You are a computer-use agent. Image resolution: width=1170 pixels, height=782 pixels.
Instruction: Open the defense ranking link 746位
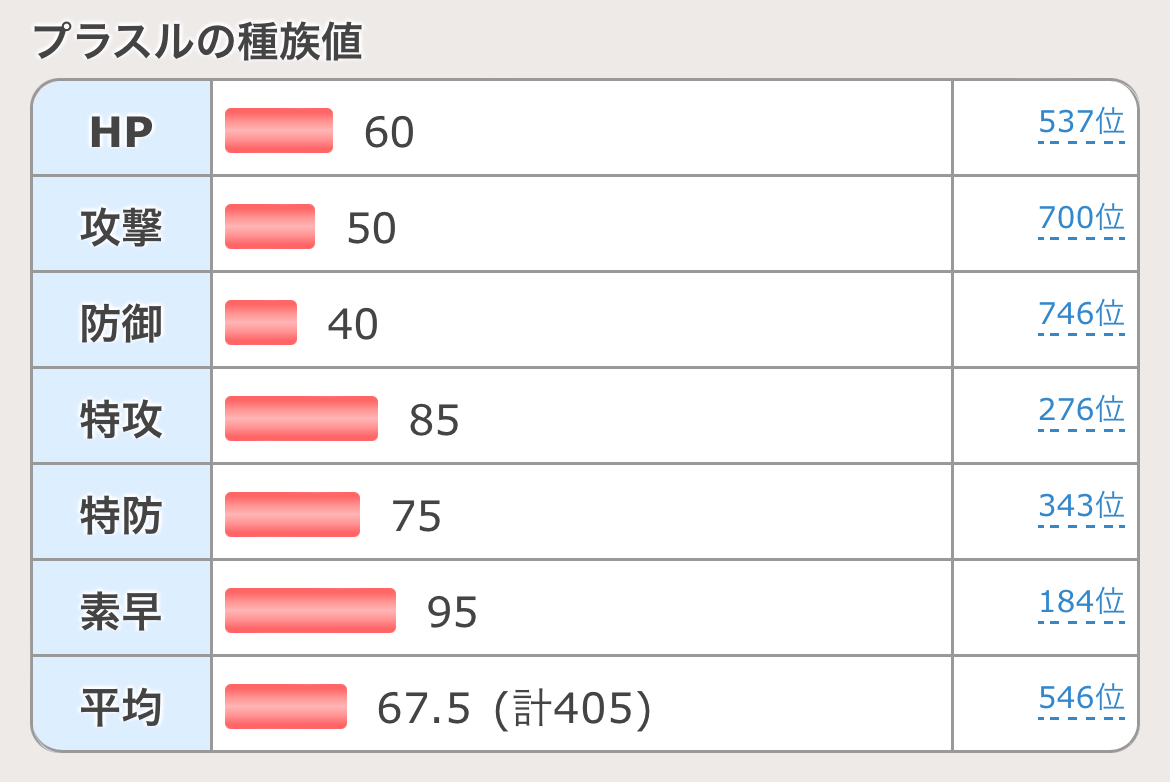[1081, 314]
